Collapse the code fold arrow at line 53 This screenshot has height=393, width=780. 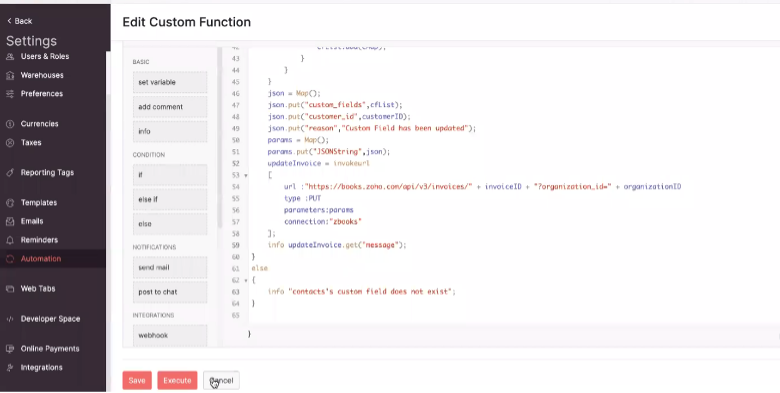tap(246, 176)
